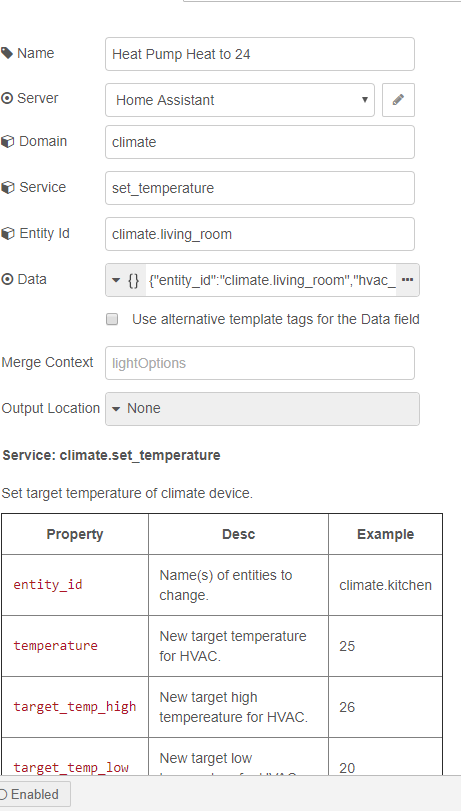This screenshot has height=811, width=461.
Task: Click the circle icon beside Server label
Action: coord(7,98)
